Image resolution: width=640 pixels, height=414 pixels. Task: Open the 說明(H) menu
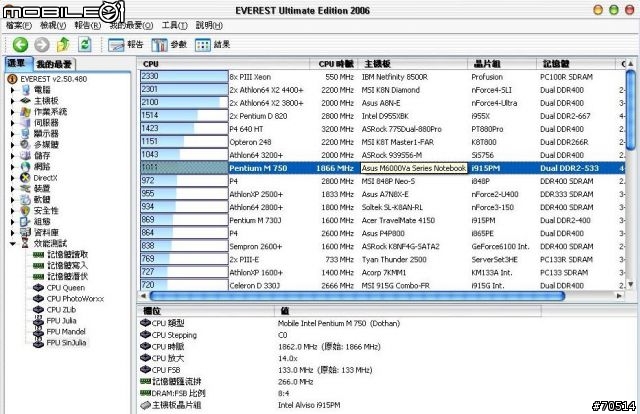click(209, 25)
